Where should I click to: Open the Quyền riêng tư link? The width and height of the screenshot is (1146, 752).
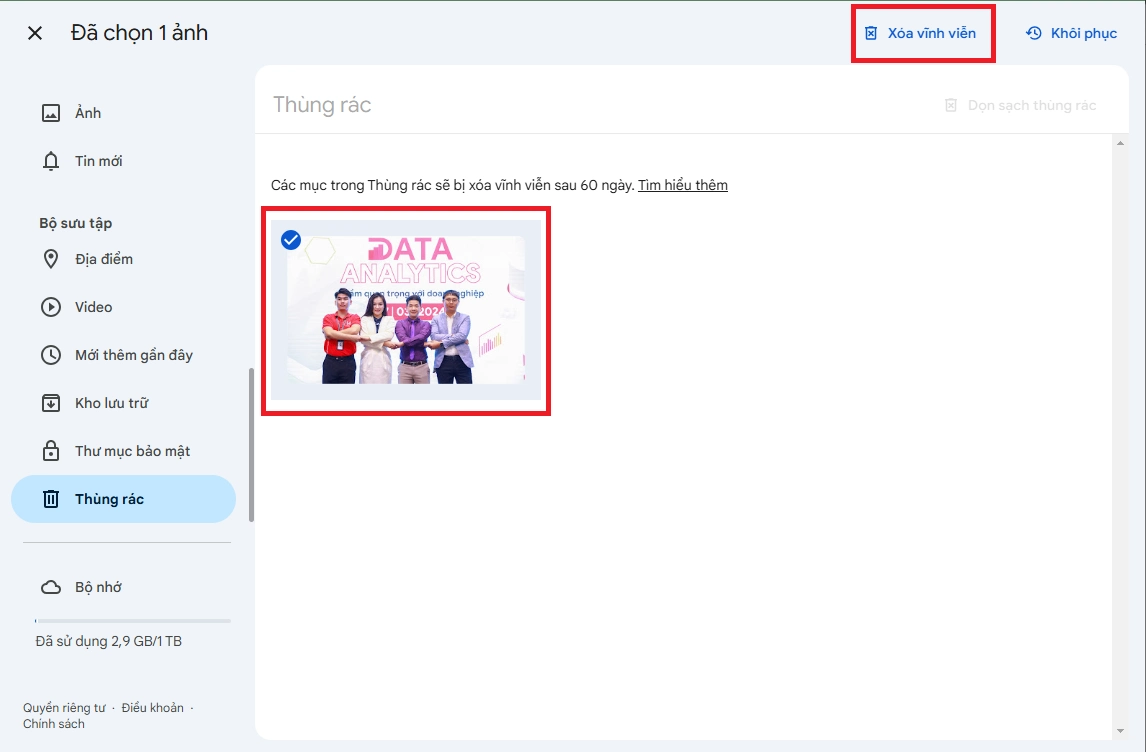(x=64, y=707)
